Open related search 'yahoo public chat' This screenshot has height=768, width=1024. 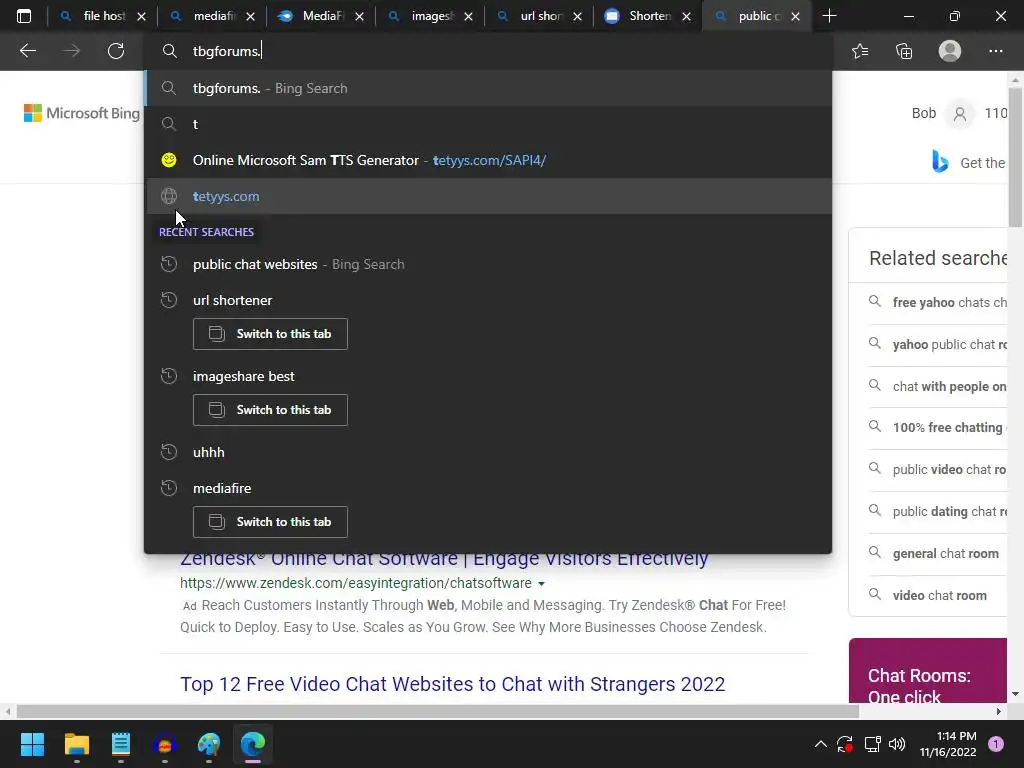pos(949,344)
